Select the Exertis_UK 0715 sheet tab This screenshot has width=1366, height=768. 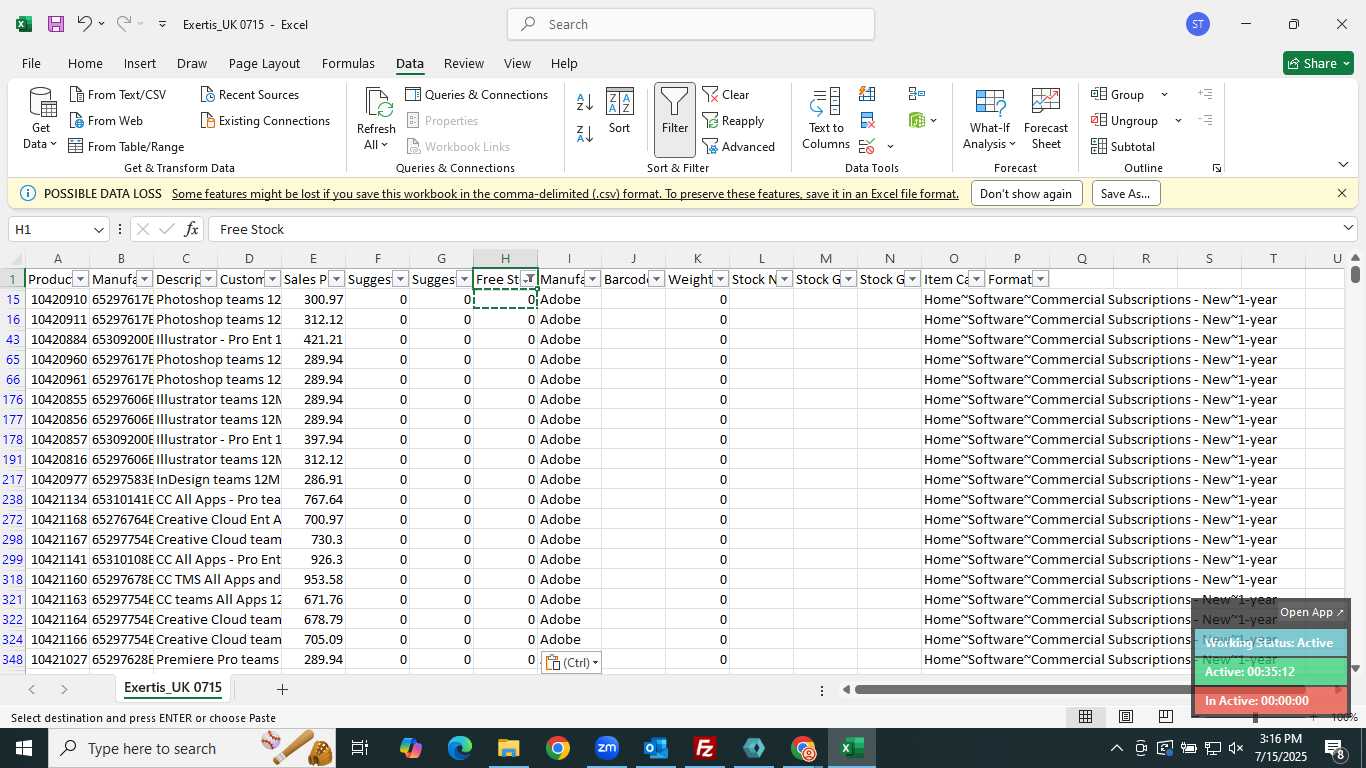click(173, 688)
